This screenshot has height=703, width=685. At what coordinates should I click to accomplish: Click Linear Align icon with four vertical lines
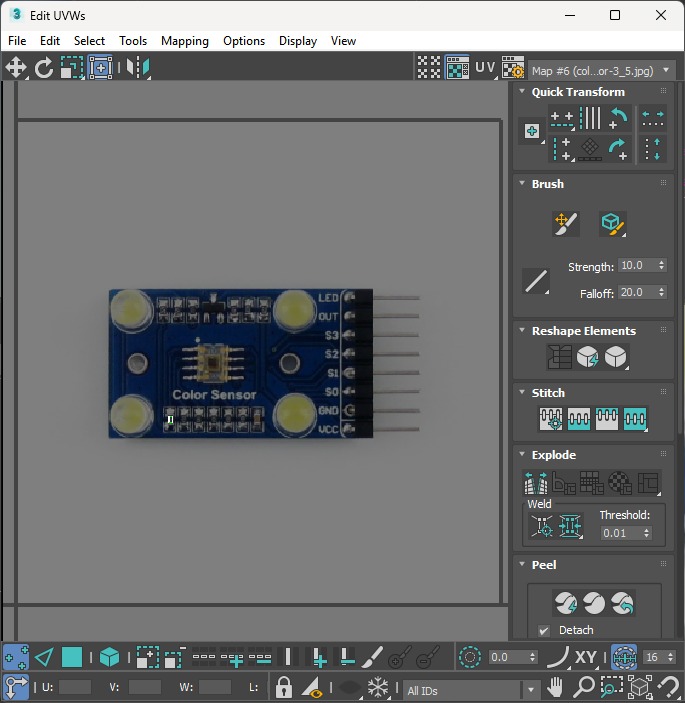coord(590,119)
